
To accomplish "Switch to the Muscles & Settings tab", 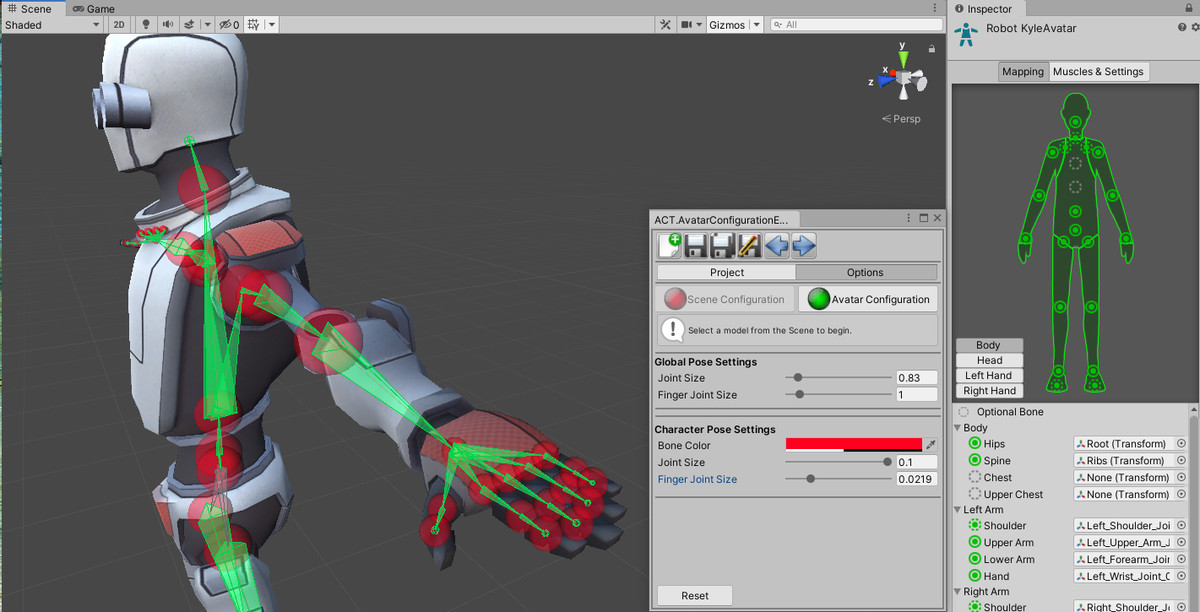I will 1098,71.
